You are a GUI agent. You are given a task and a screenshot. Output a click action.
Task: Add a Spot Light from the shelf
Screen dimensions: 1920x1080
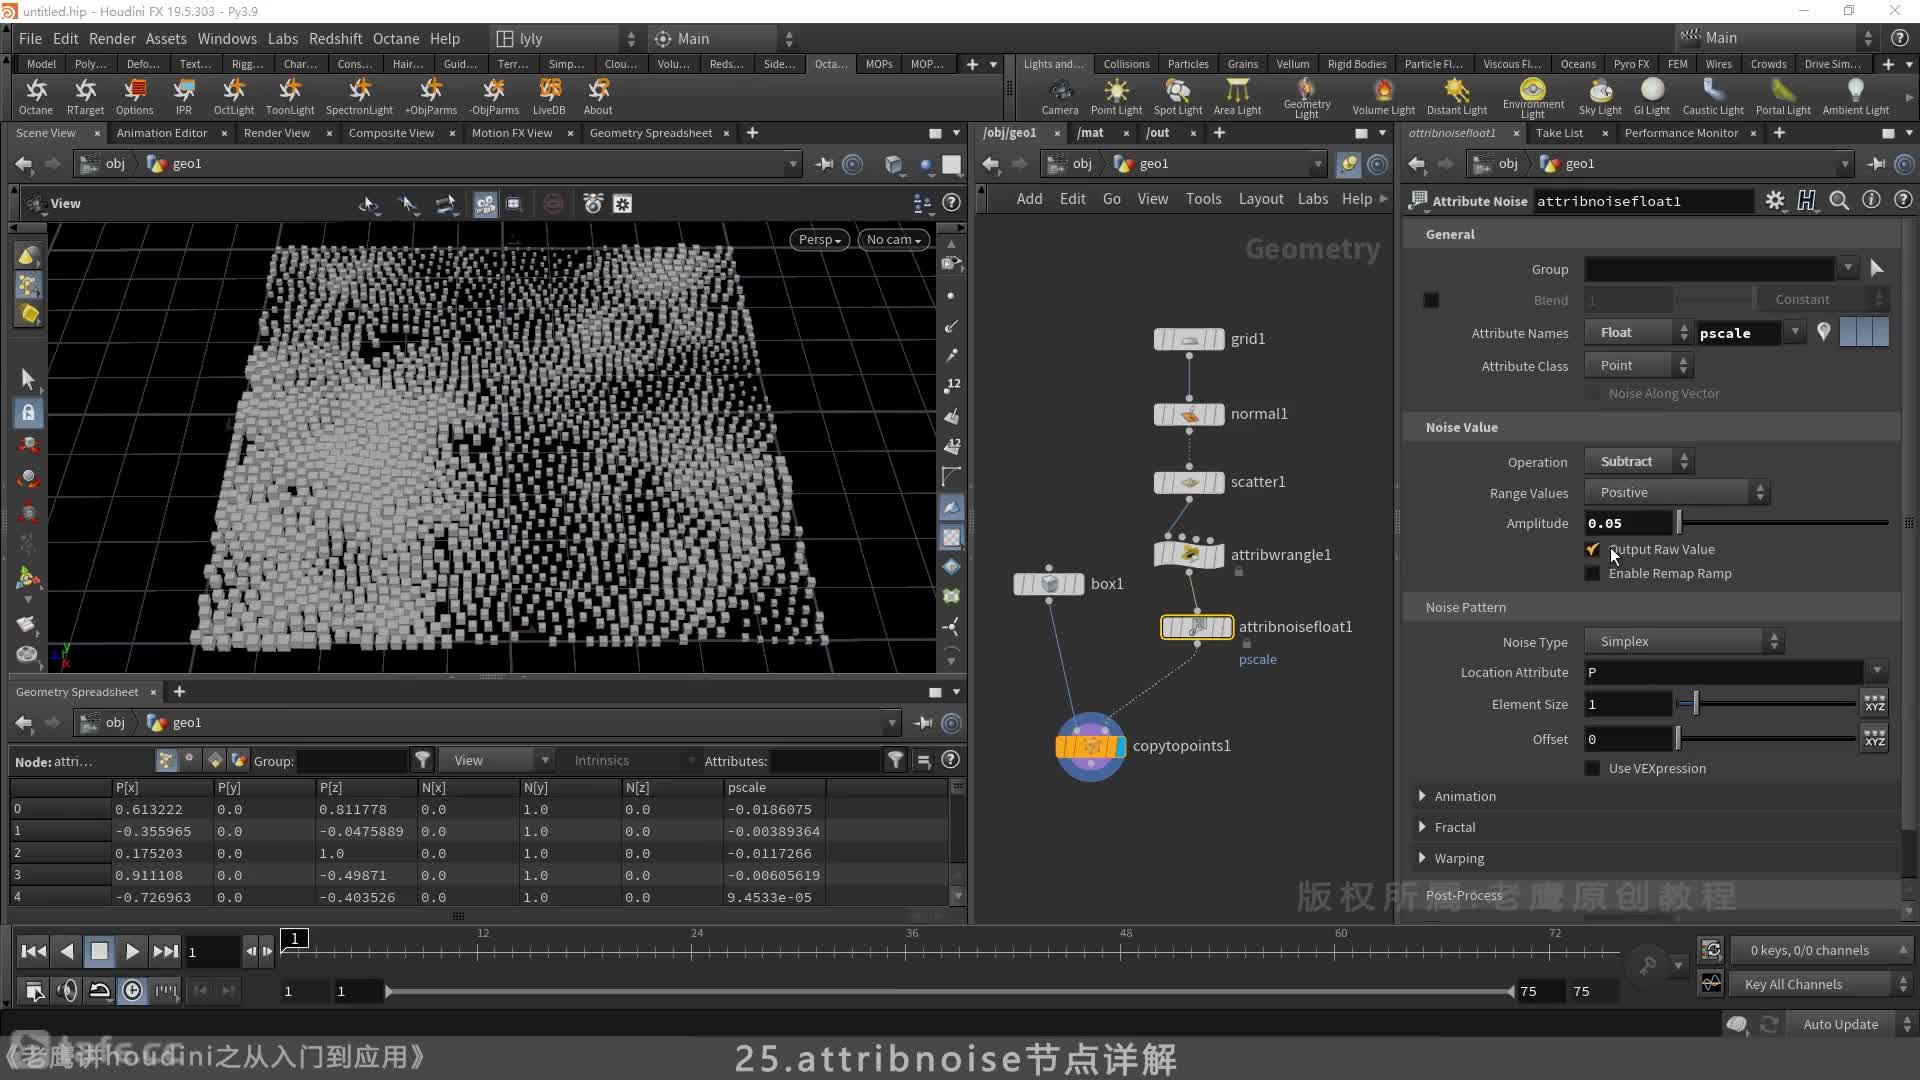pos(1178,97)
